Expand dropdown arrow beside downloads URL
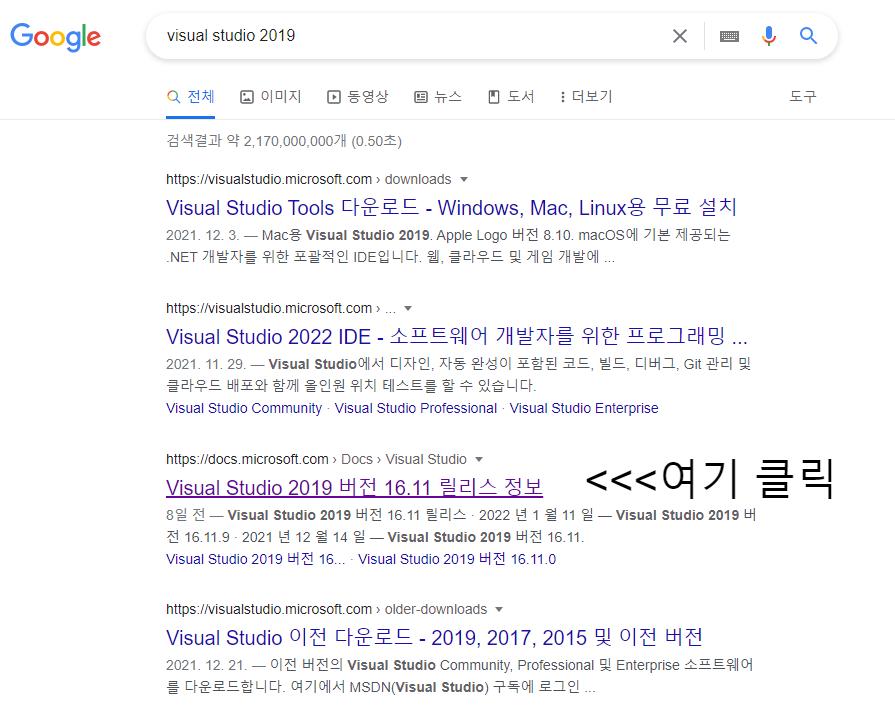Screen dimensions: 895x718 [464, 180]
